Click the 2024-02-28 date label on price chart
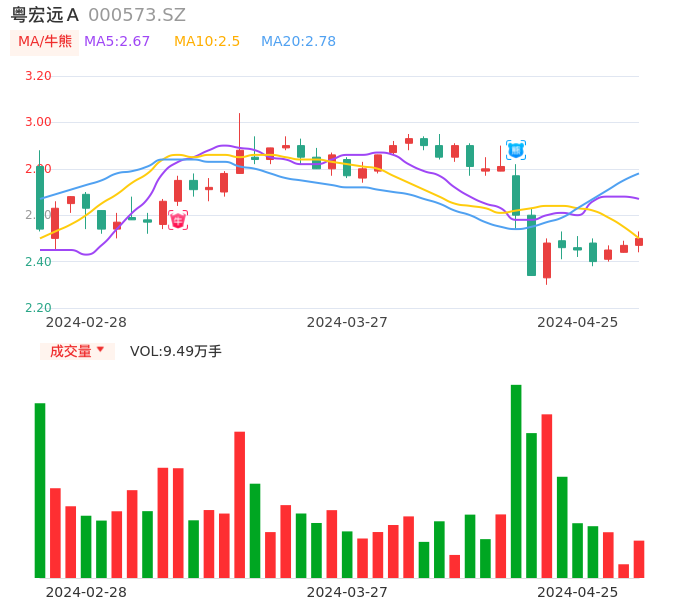This screenshot has width=686, height=606. [x=87, y=322]
